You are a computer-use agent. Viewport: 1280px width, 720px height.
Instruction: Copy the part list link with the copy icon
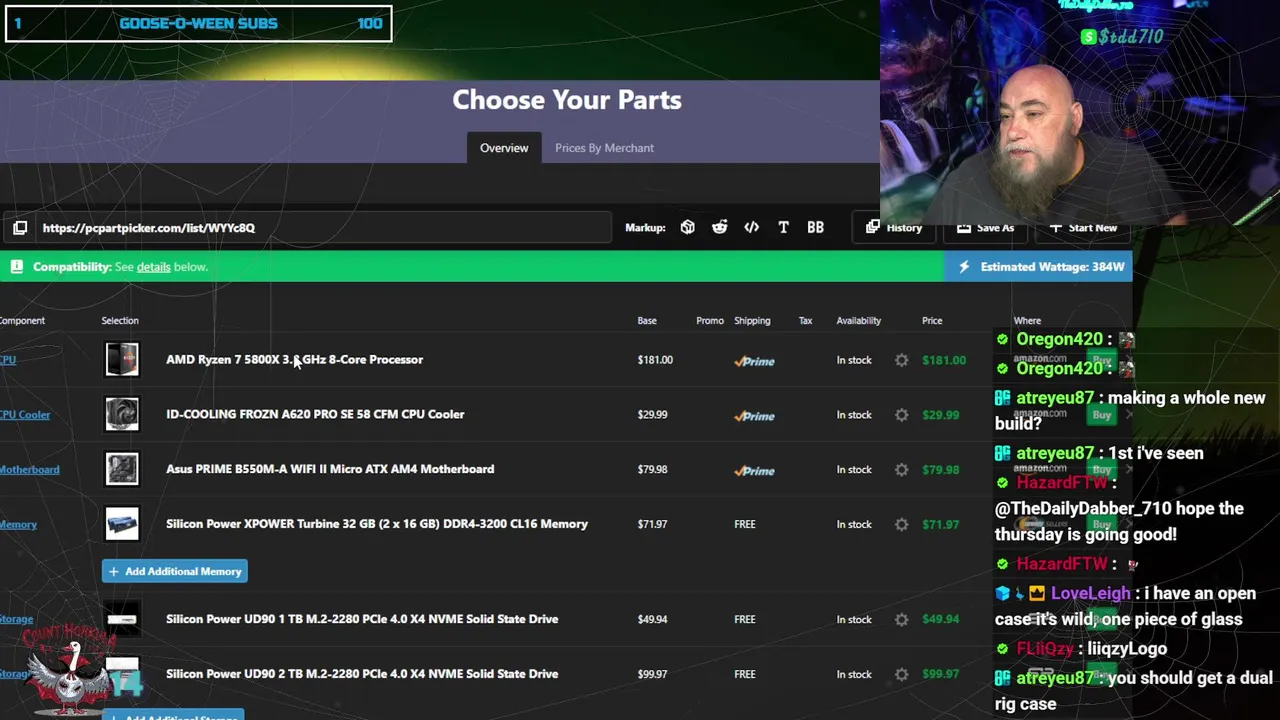(20, 228)
